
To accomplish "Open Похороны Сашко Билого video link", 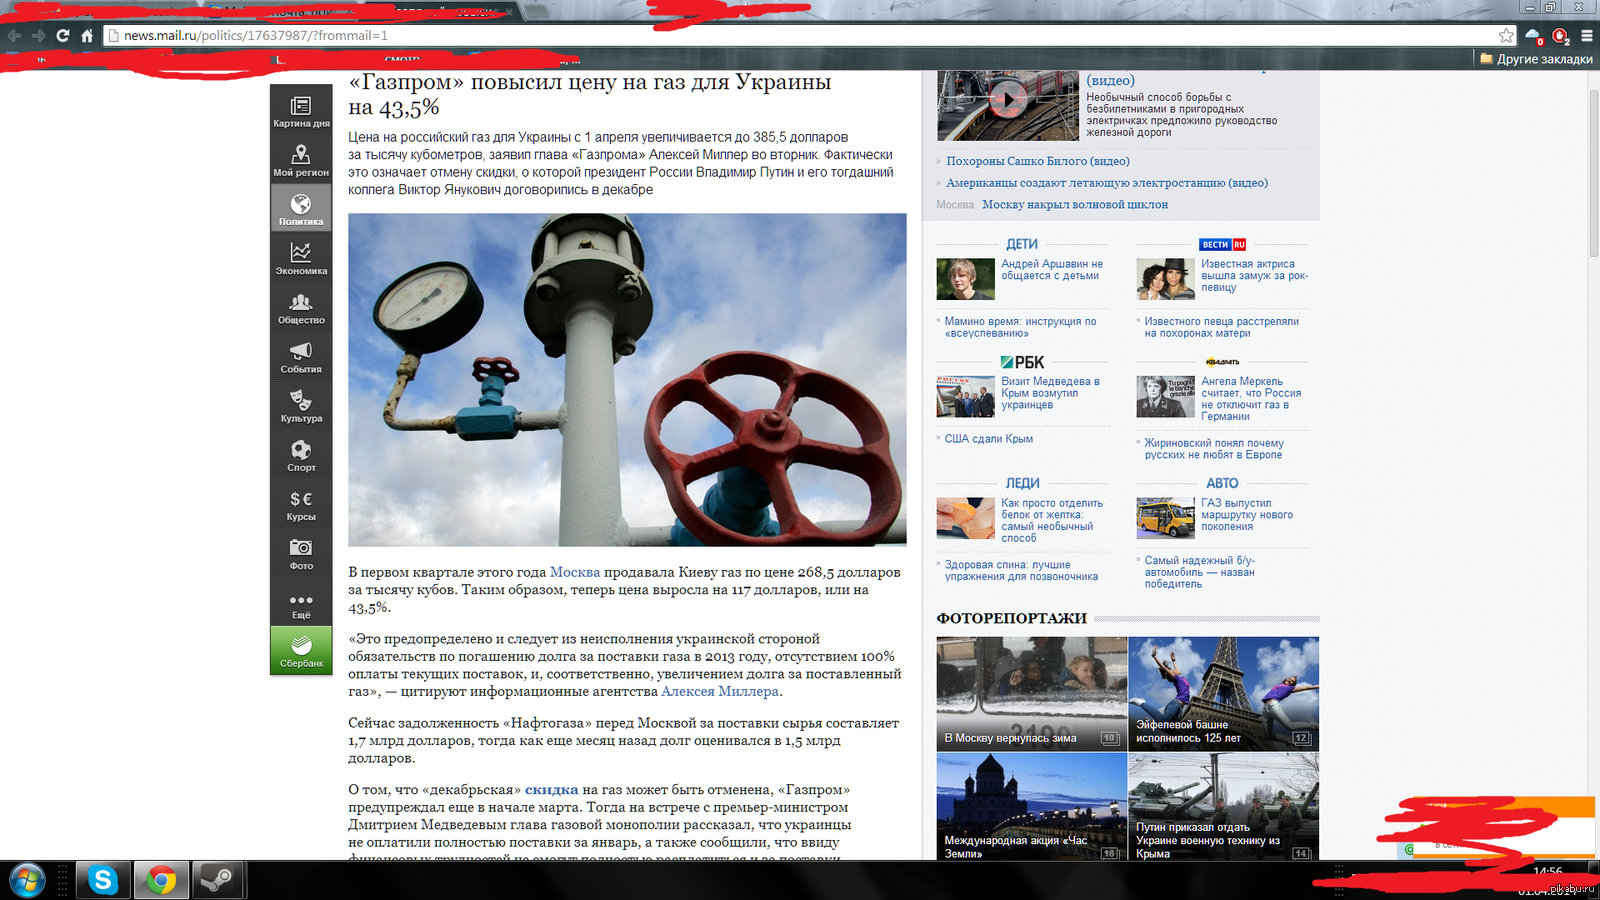I will pos(1038,161).
